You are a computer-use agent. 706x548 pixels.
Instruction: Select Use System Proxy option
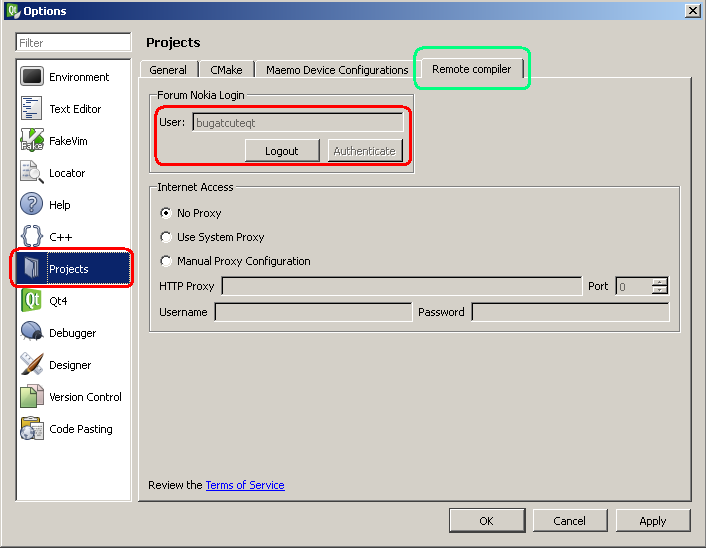(166, 237)
